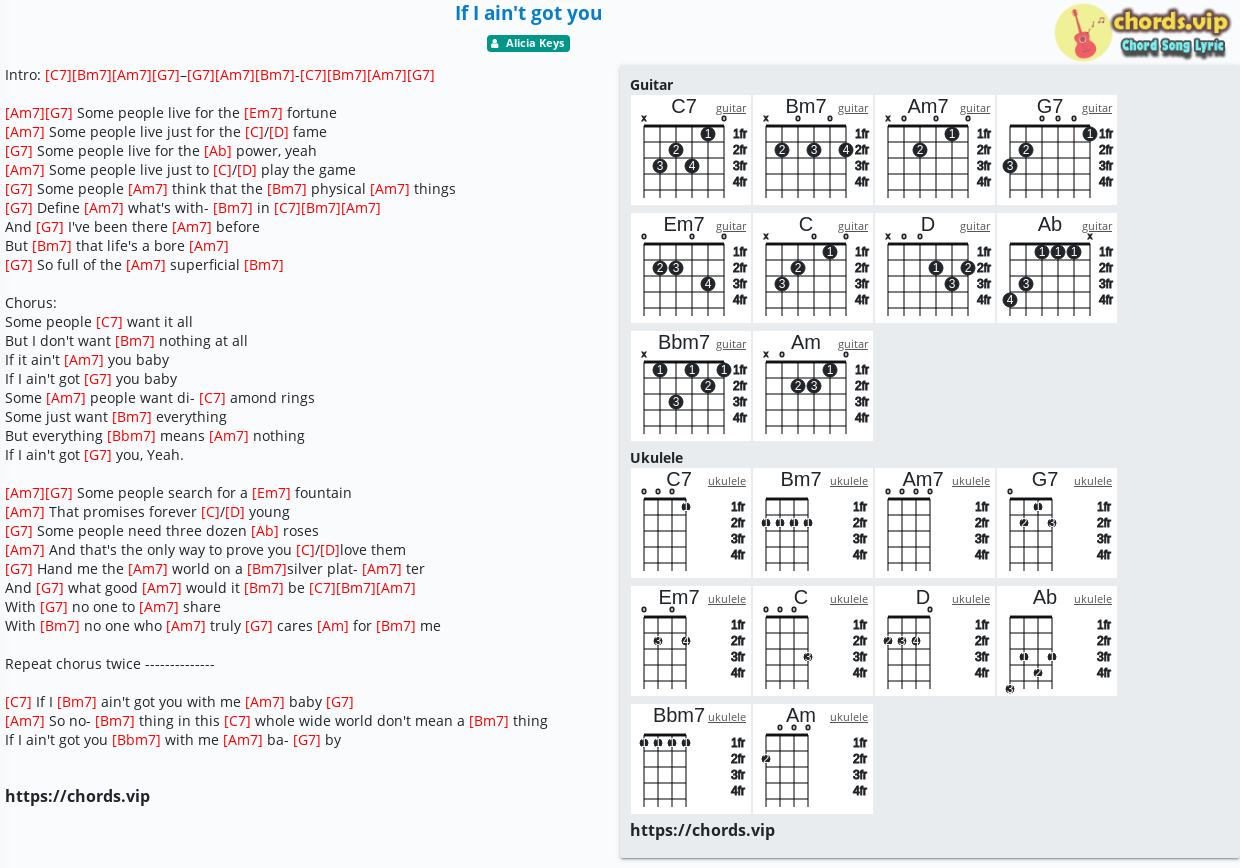Click the 'Guitar' section heading

point(651,85)
